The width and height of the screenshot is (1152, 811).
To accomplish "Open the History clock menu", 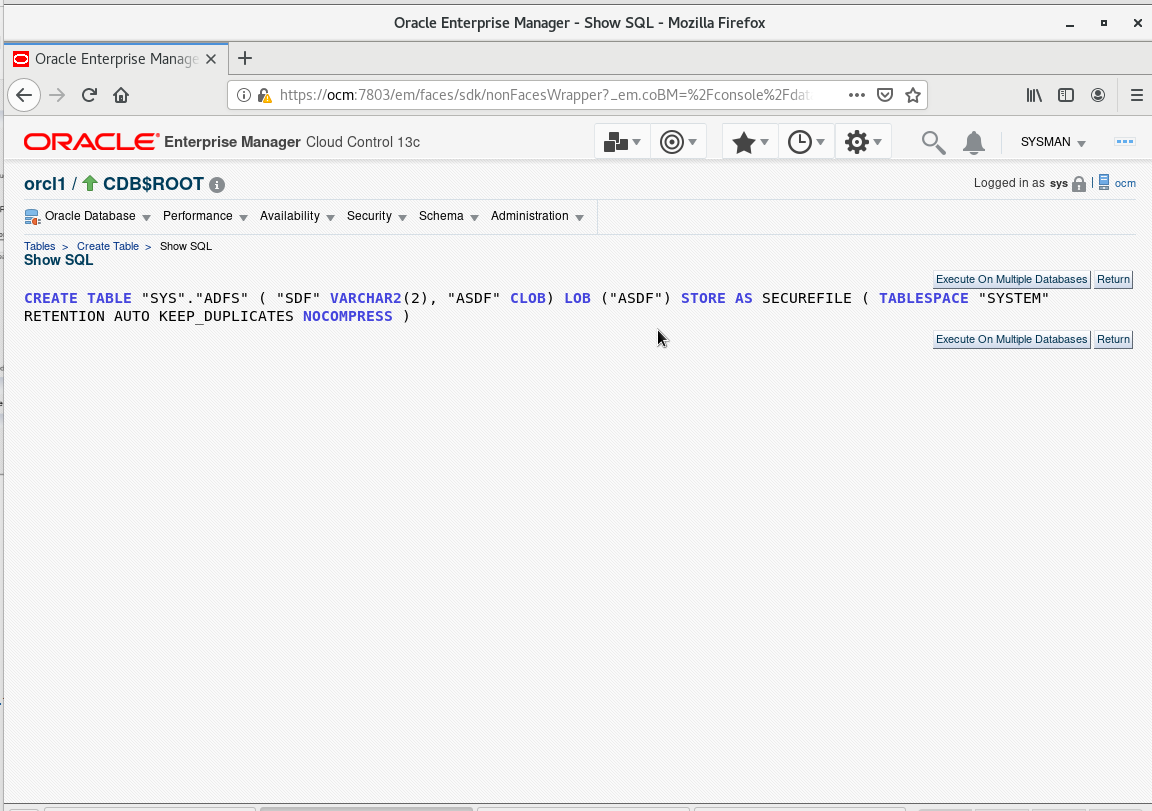I will [x=806, y=142].
